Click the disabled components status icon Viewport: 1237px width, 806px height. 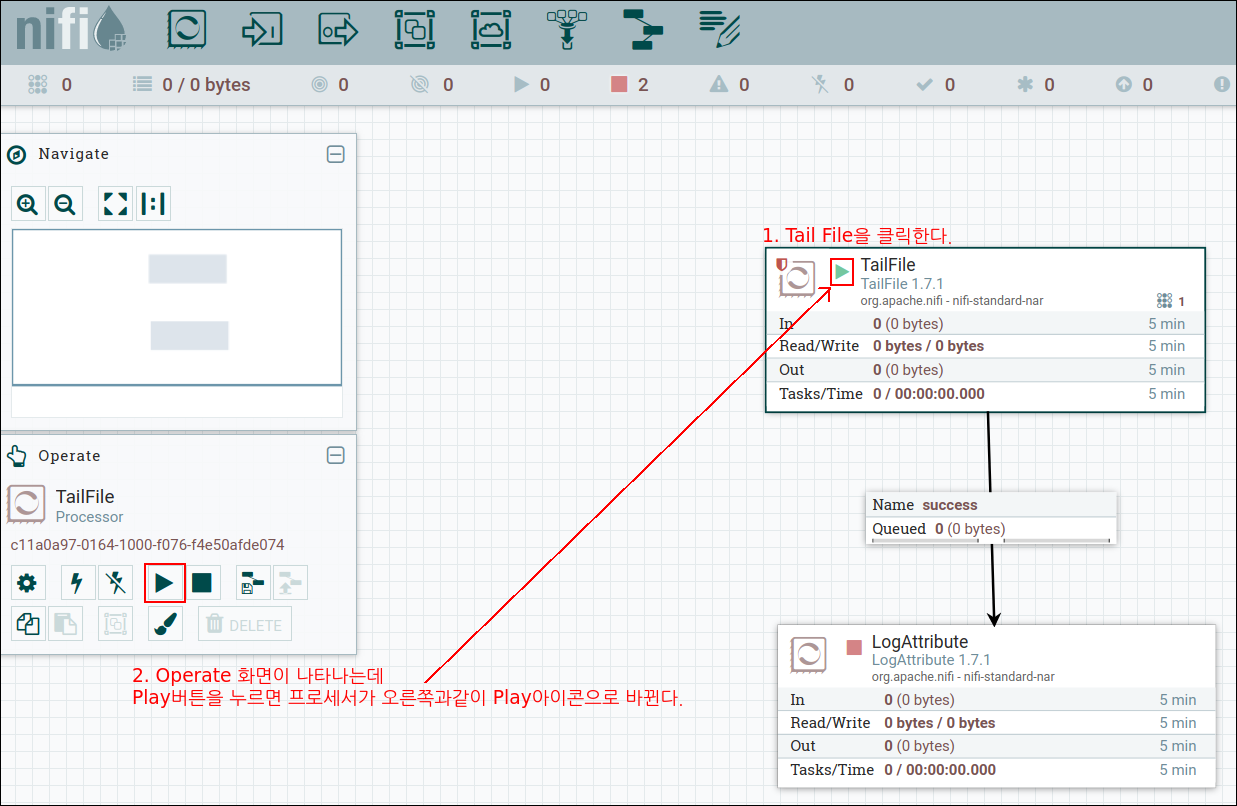click(x=821, y=85)
